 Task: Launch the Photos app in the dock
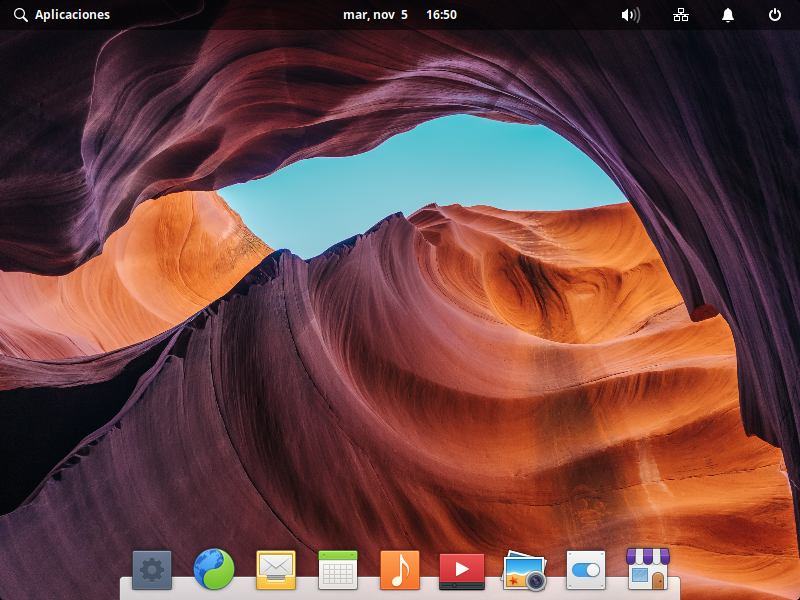[524, 571]
